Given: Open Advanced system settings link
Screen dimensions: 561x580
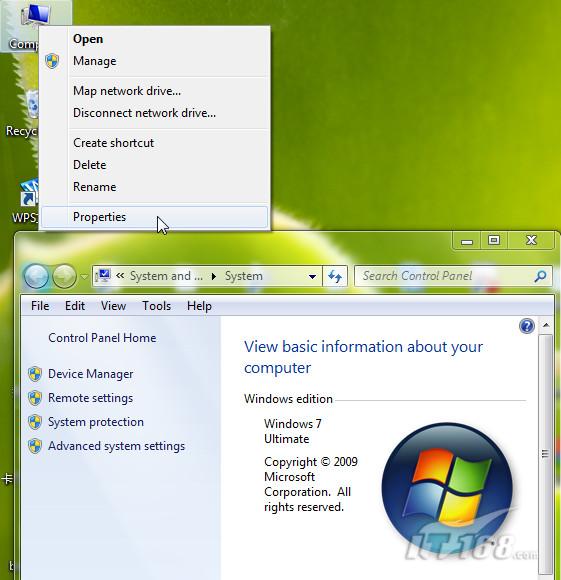Looking at the screenshot, I should tap(116, 446).
